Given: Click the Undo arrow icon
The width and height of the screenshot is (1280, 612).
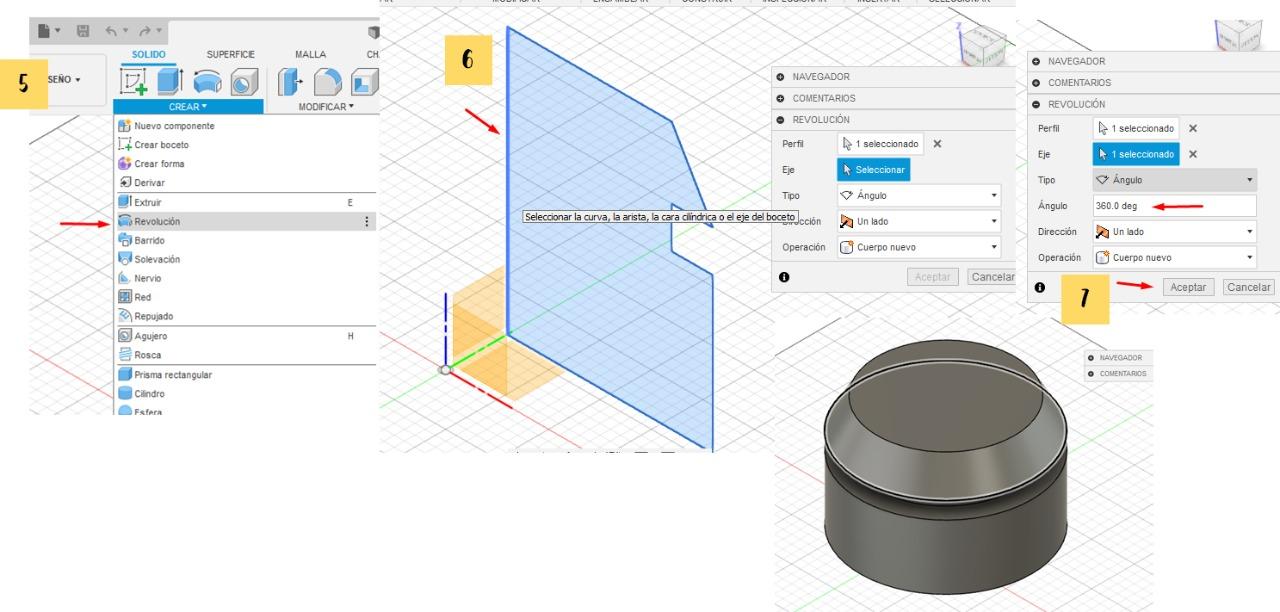Looking at the screenshot, I should point(113,31).
